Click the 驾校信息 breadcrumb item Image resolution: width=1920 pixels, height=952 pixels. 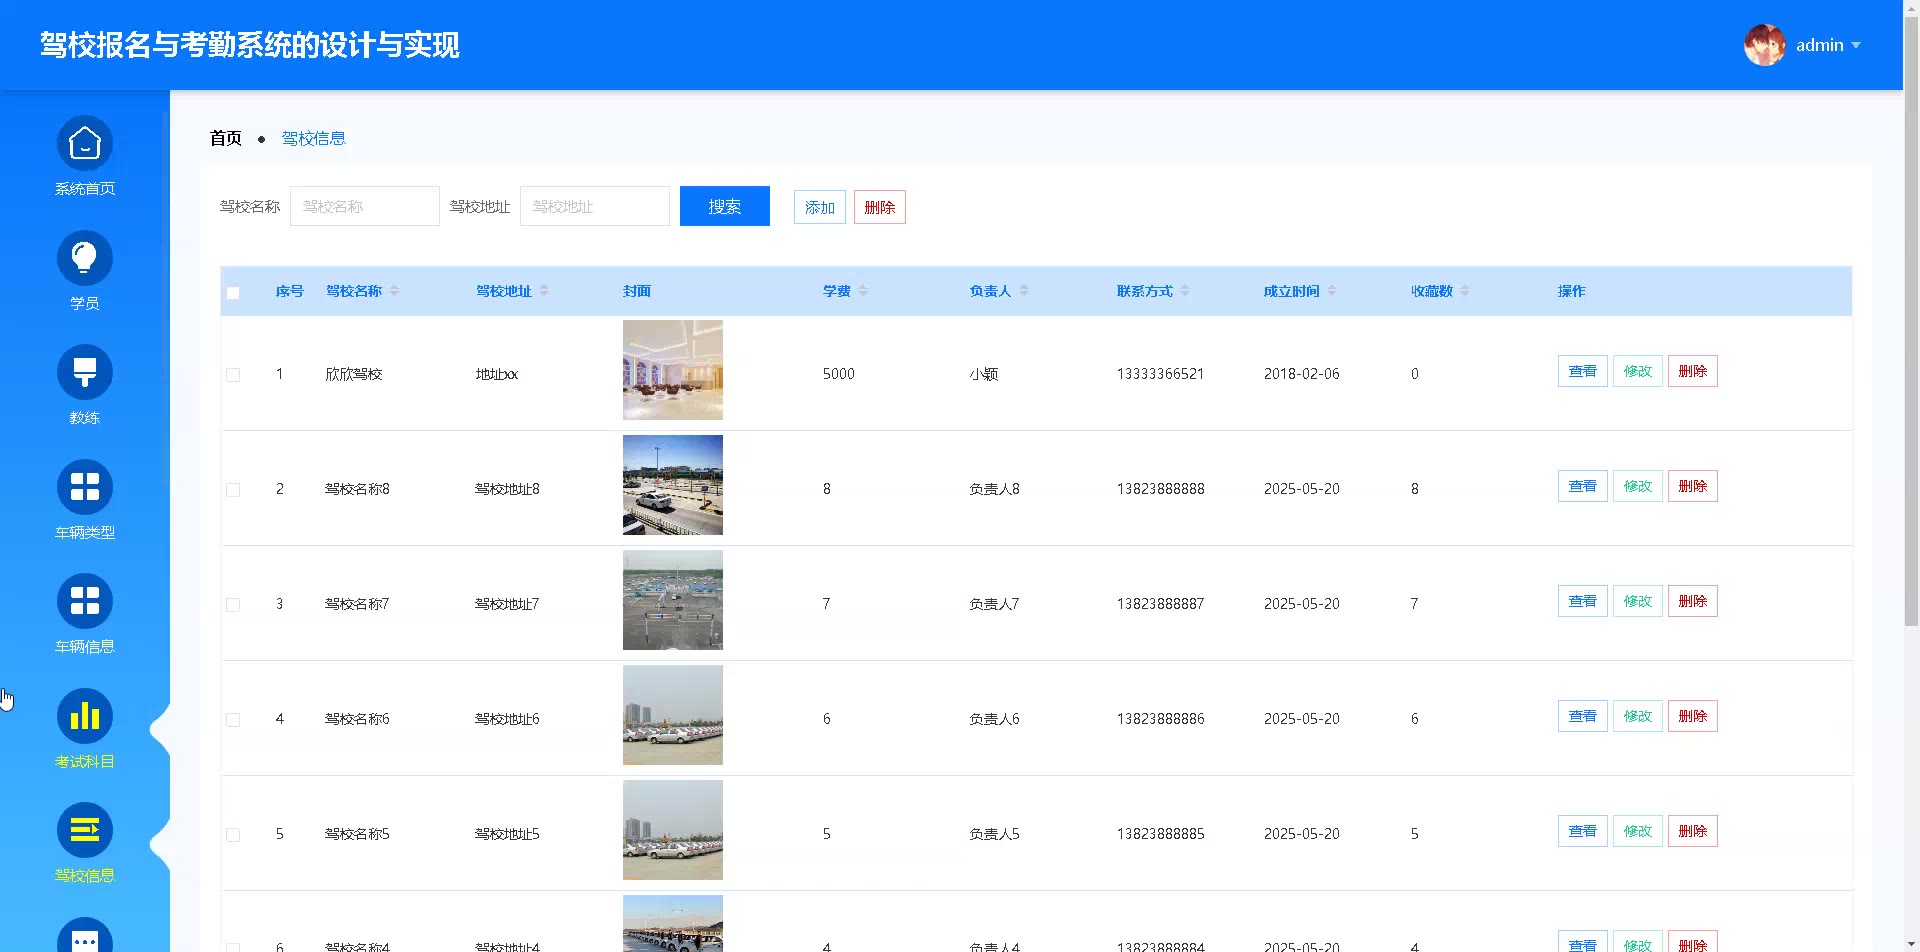(313, 138)
